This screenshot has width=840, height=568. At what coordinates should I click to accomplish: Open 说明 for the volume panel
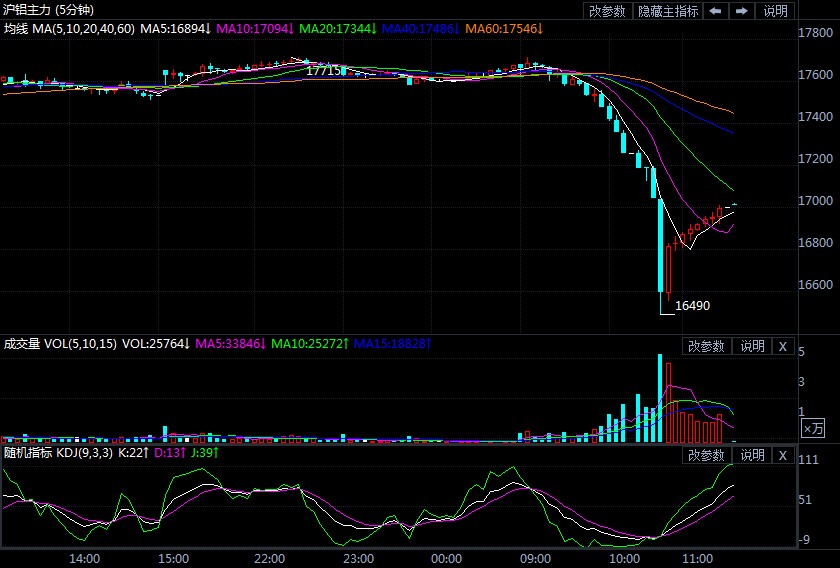pyautogui.click(x=752, y=346)
